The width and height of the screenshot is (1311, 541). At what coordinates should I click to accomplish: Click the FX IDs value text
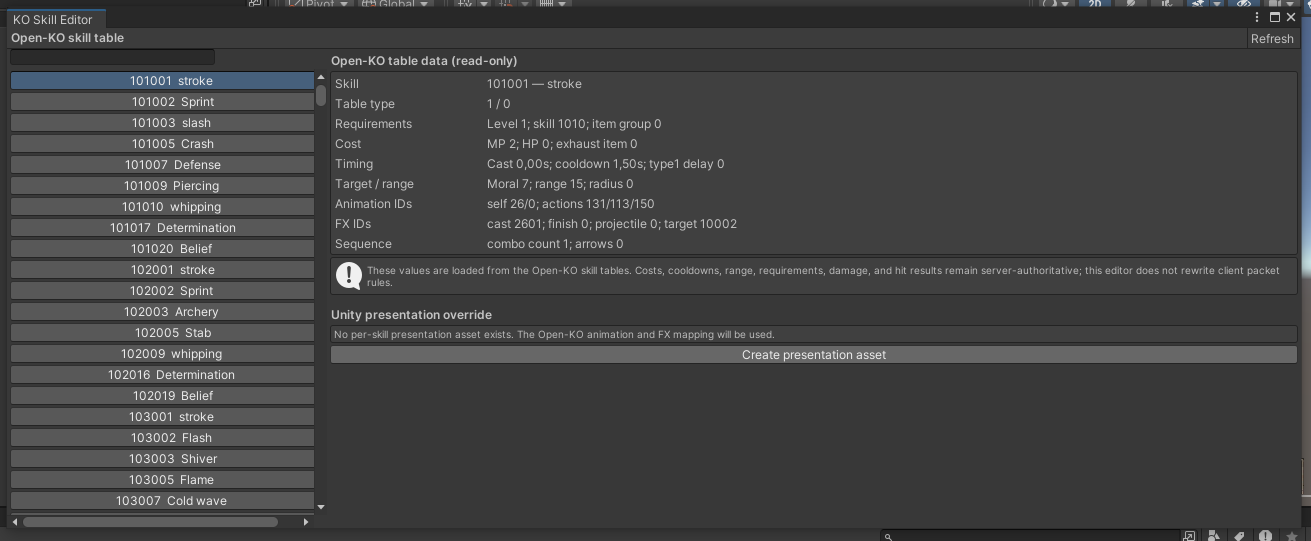tap(612, 224)
